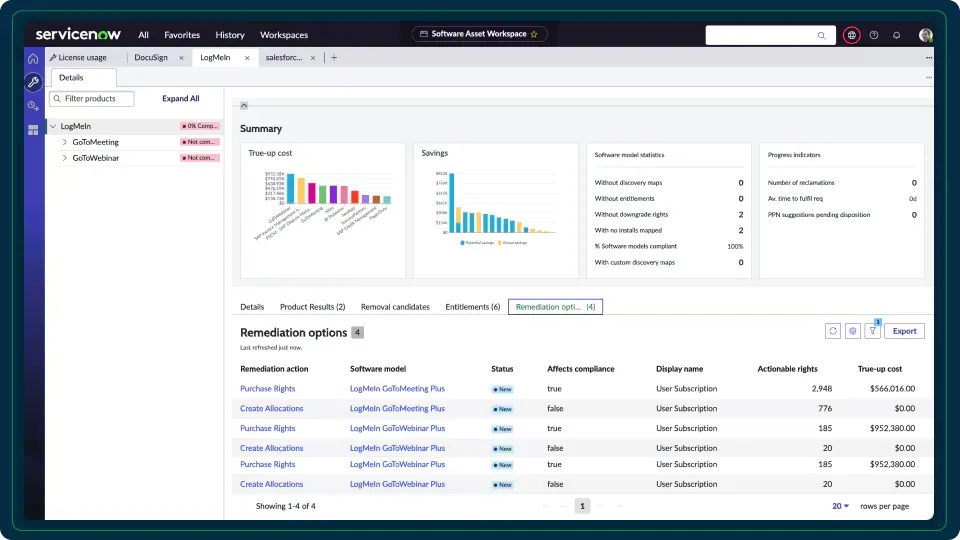The width and height of the screenshot is (960, 540).
Task: Open the rows per page dropdown
Action: click(x=840, y=506)
